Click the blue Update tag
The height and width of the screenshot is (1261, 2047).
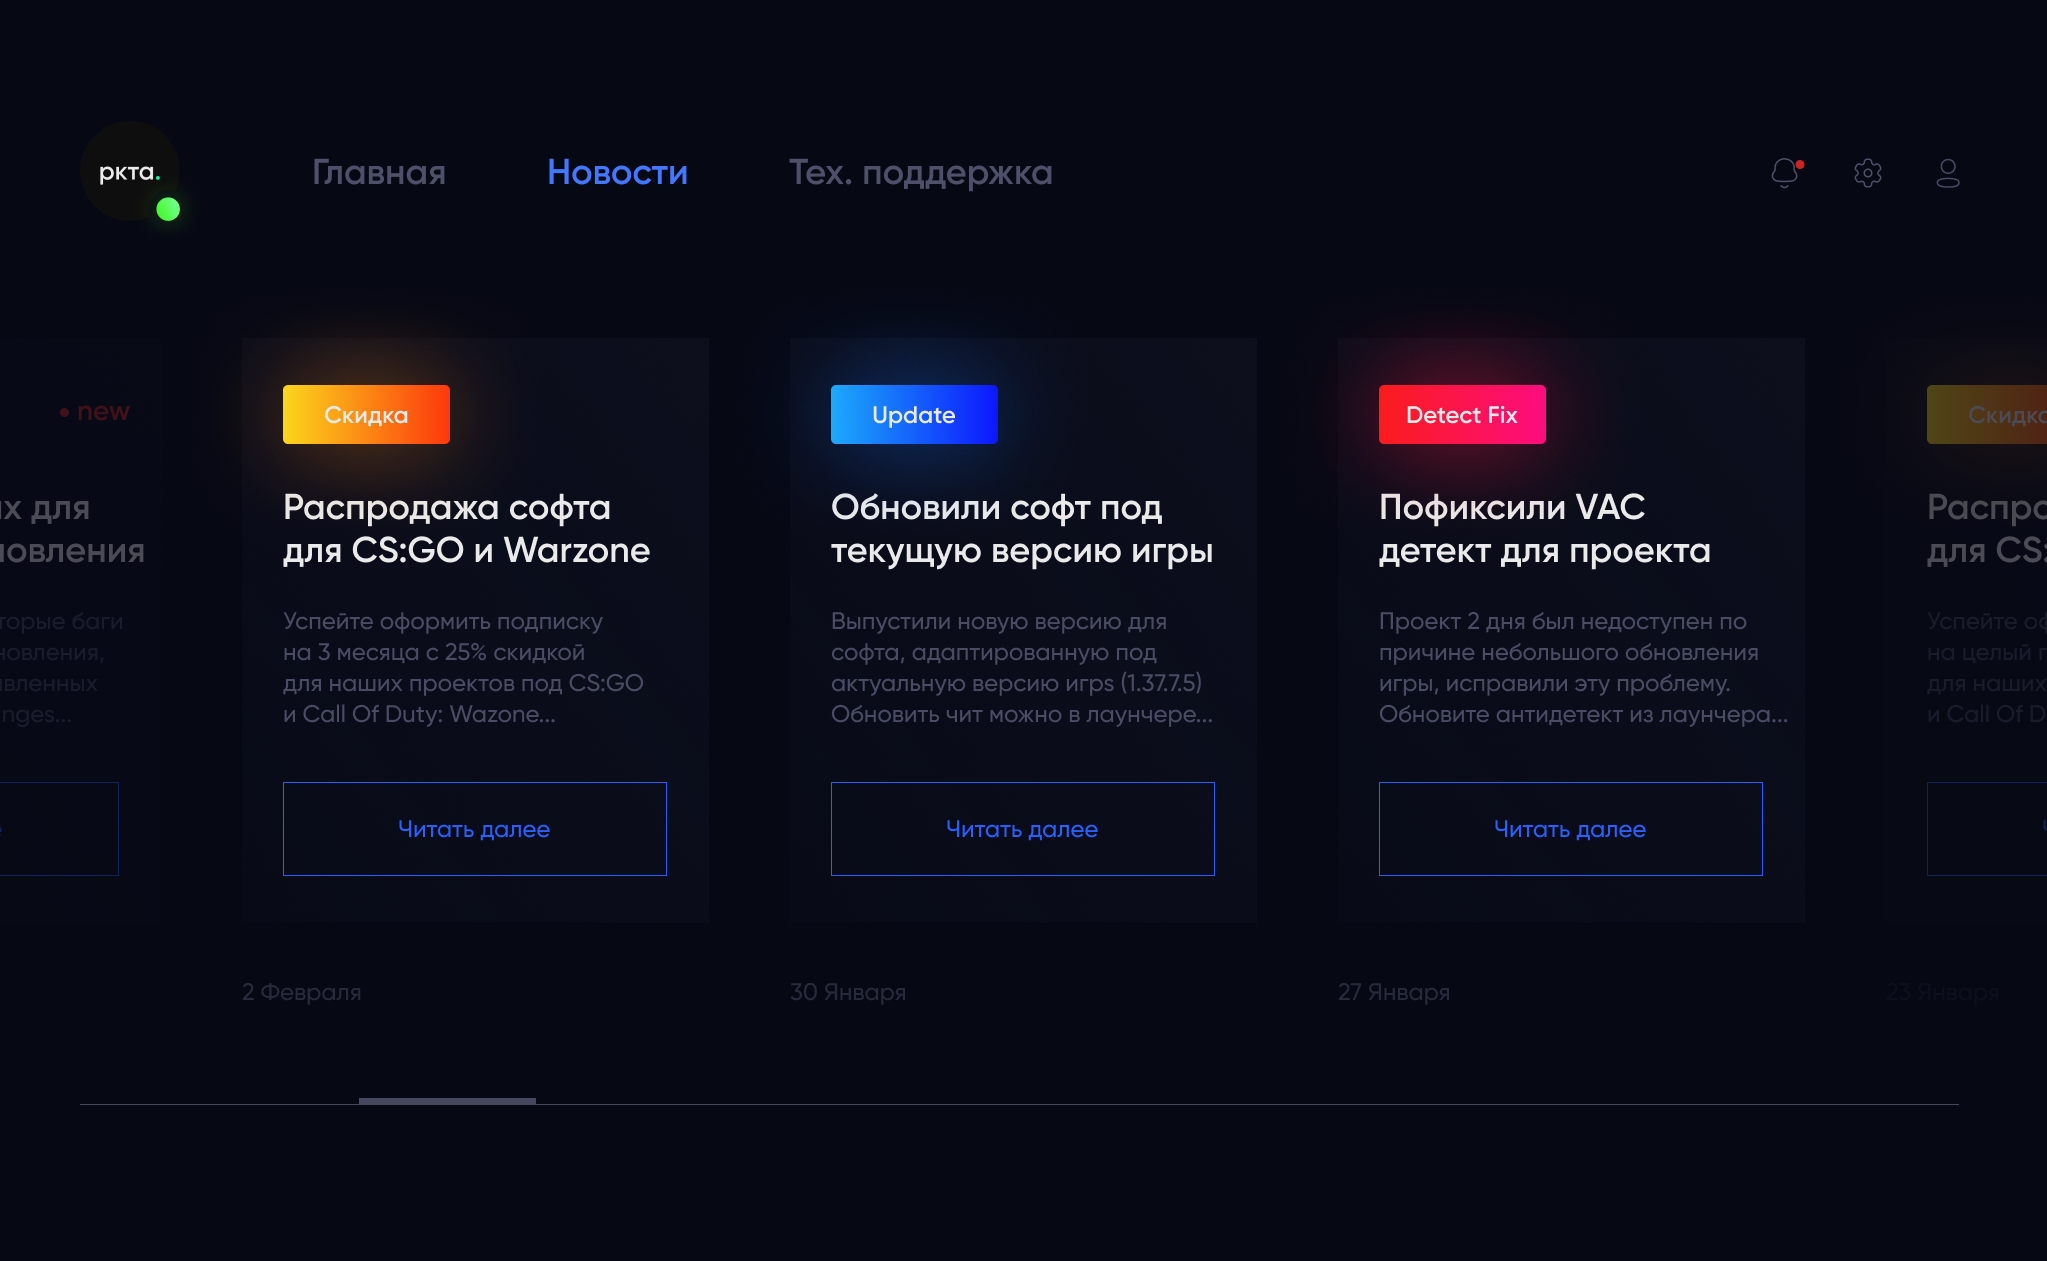(914, 414)
